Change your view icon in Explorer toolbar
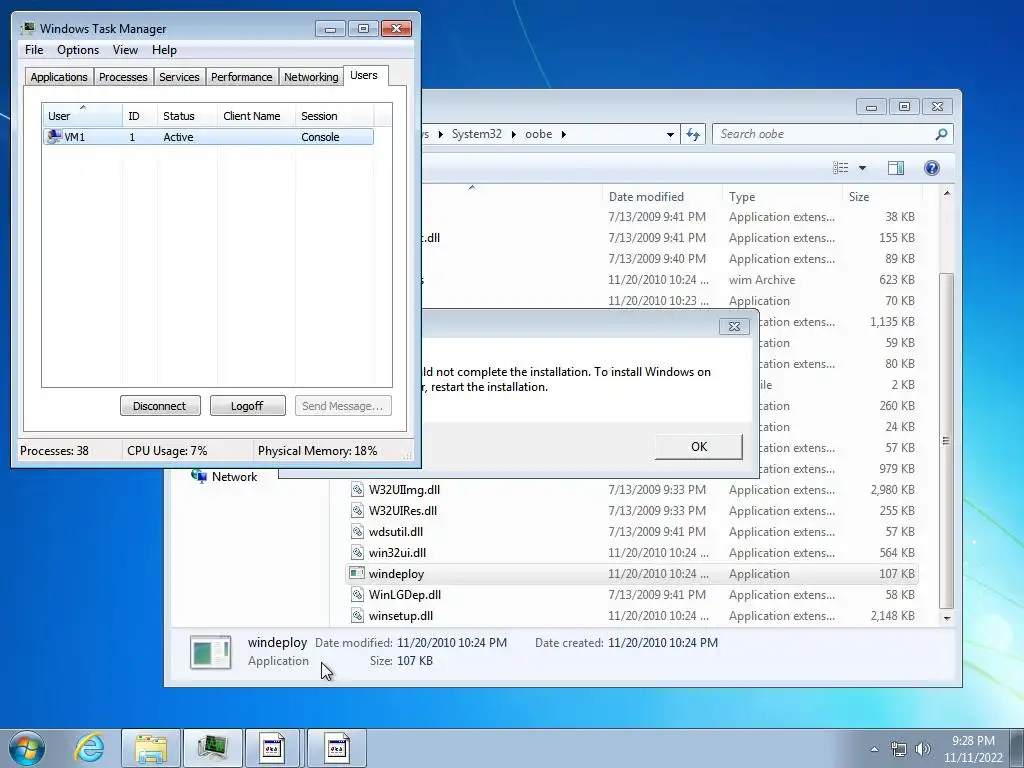Image resolution: width=1024 pixels, height=768 pixels. coord(840,168)
